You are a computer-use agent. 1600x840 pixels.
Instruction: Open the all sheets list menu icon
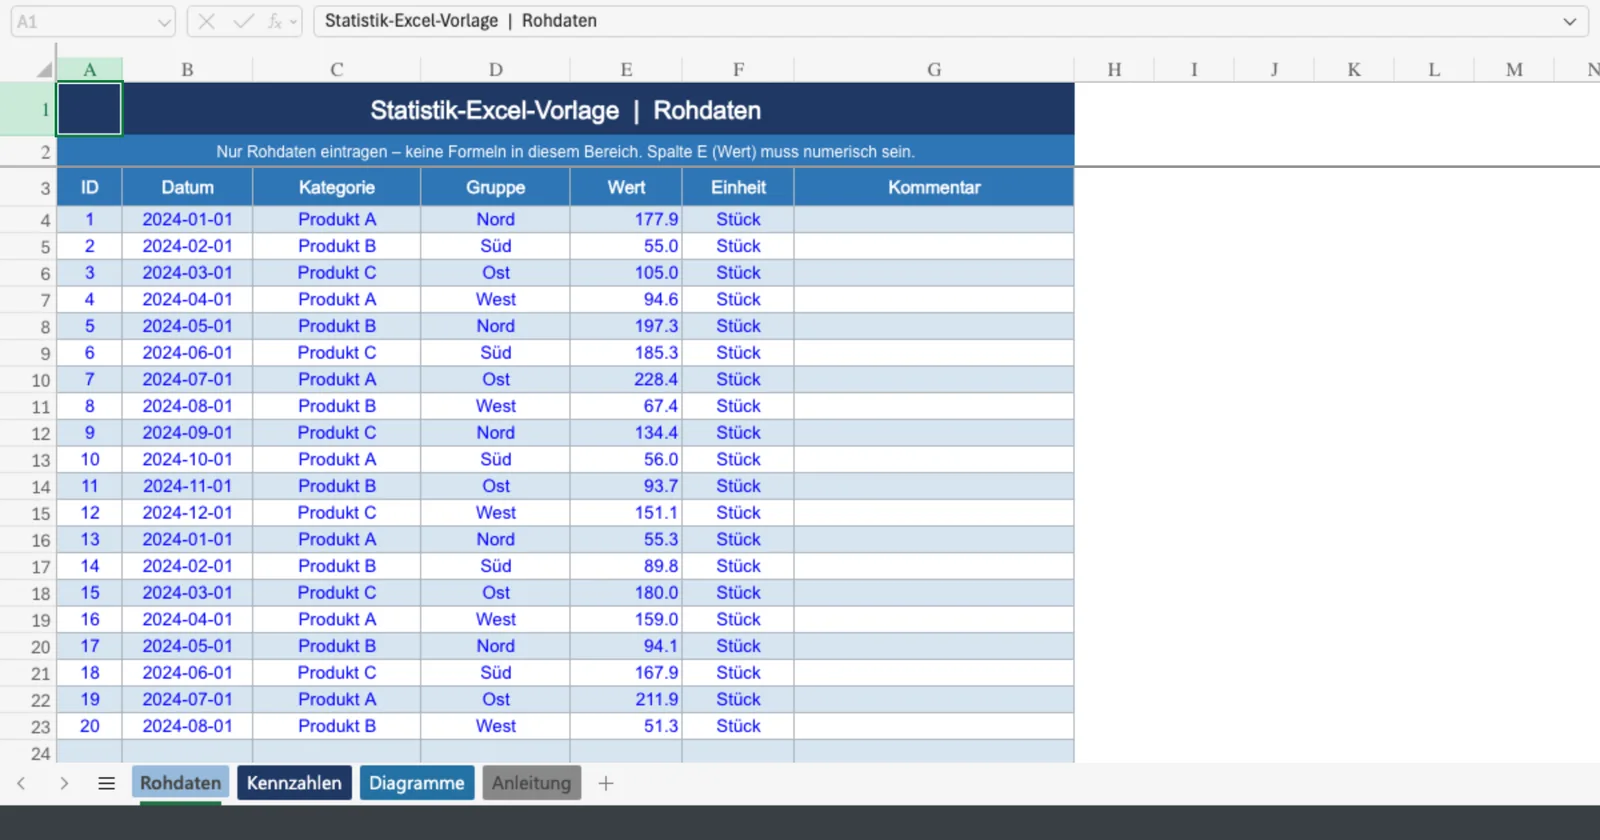click(x=106, y=783)
